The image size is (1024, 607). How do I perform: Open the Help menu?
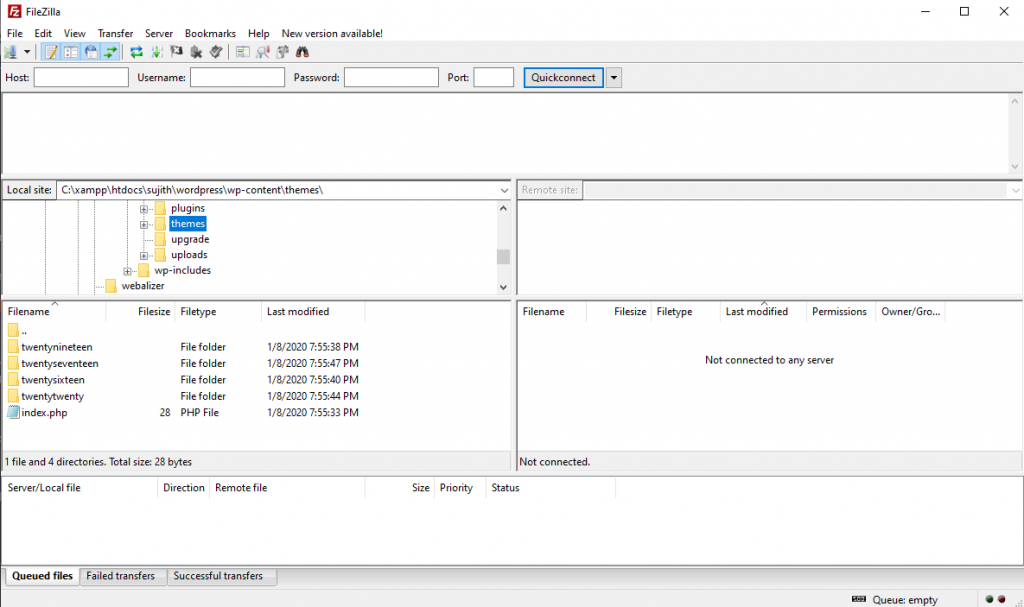[259, 33]
